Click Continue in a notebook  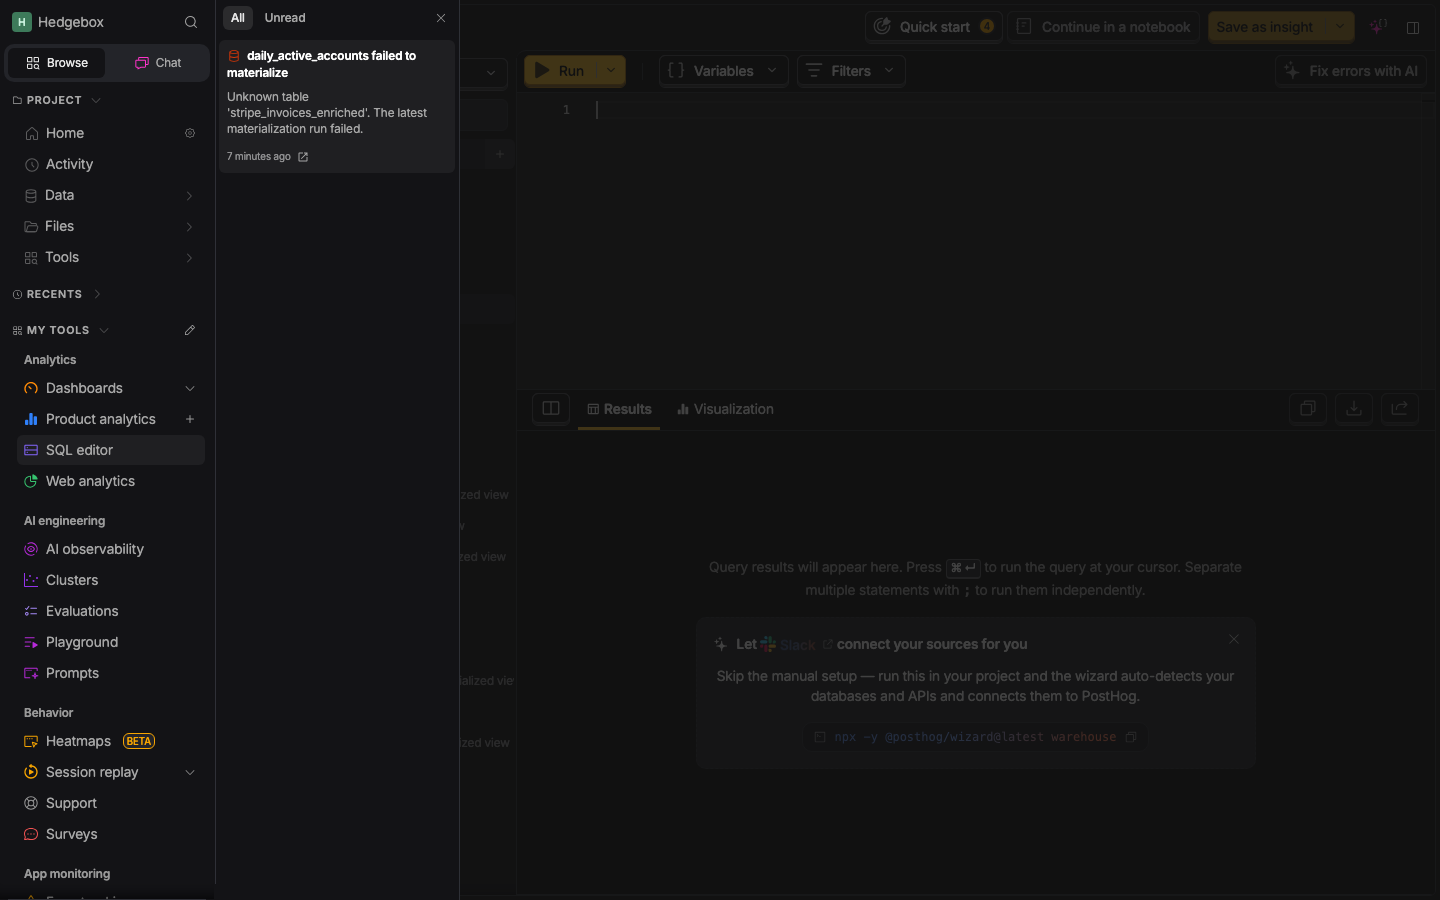click(x=1103, y=27)
